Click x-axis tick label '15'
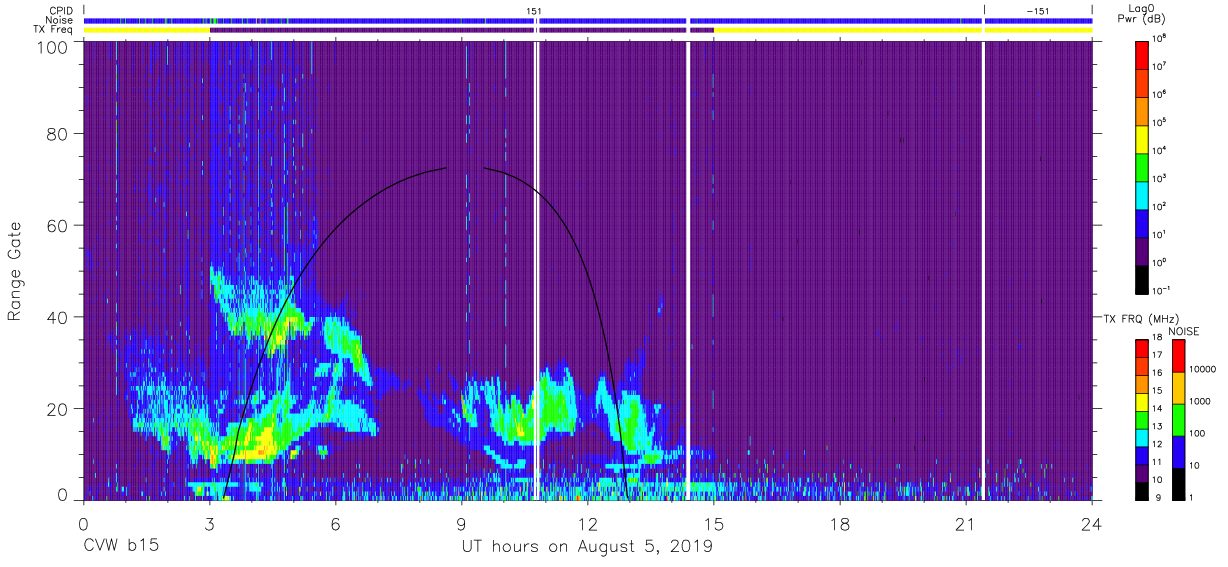Image resolution: width=1228 pixels, height=567 pixels. pos(714,525)
